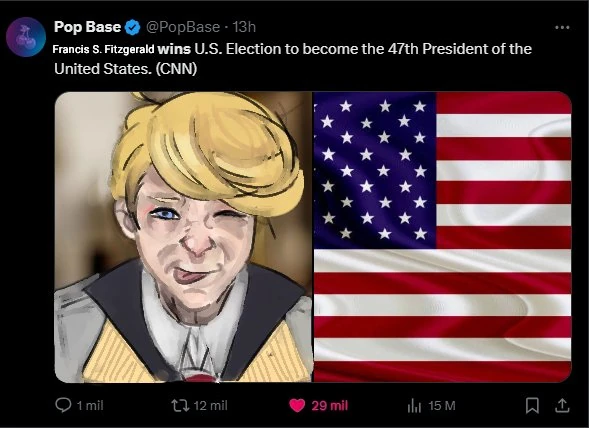Open the 13h timestamp permalink

(x=244, y=27)
